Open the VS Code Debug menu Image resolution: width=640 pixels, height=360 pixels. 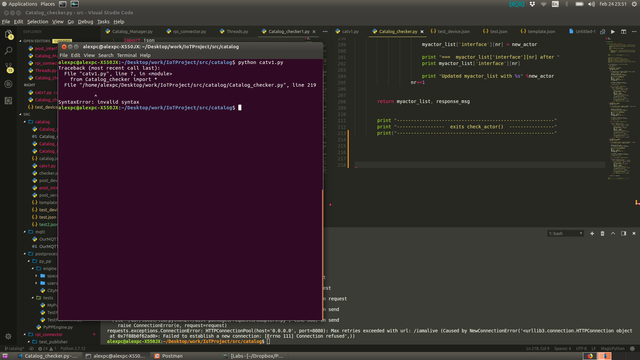(85, 22)
